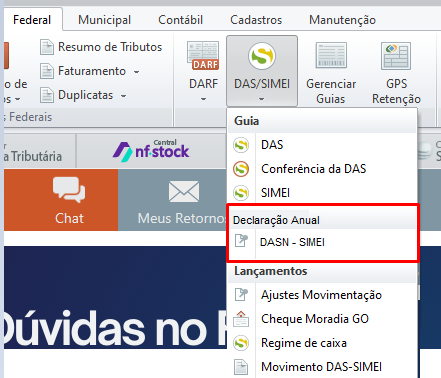
Task: Switch to the Contábil tab
Action: coord(180,20)
